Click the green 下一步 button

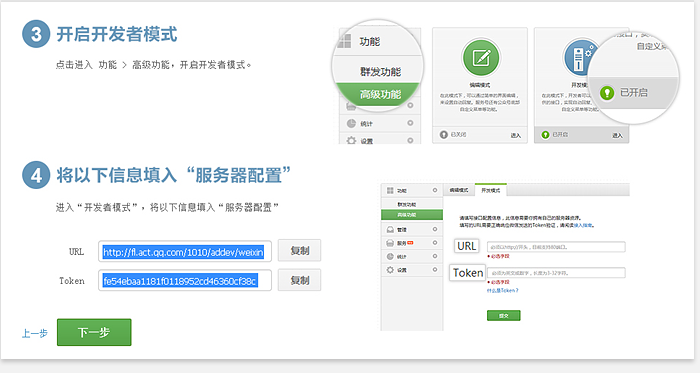[94, 332]
